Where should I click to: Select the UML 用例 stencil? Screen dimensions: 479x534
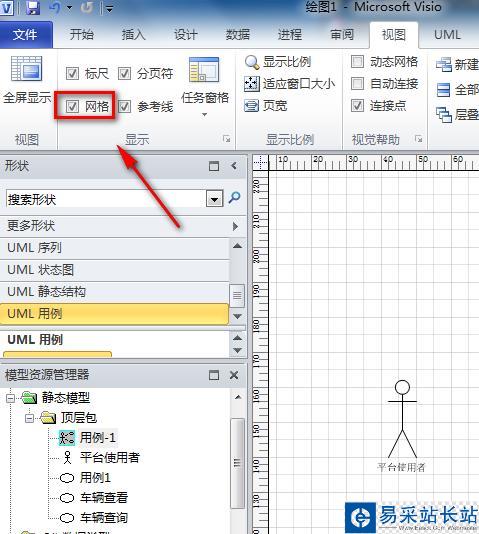pos(114,314)
